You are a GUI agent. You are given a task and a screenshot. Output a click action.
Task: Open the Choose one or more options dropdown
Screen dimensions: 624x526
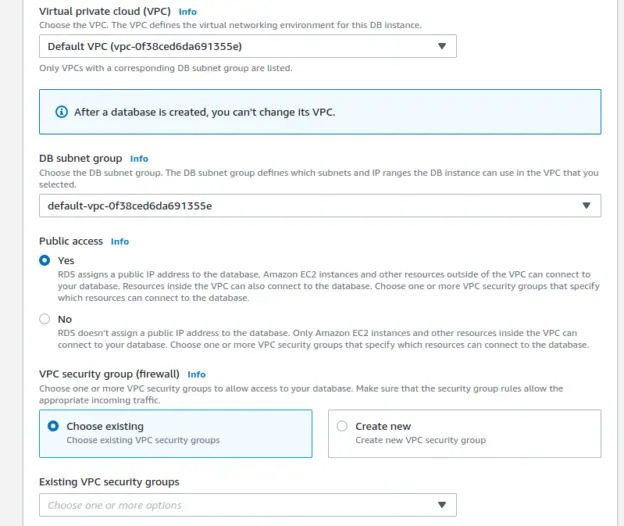tap(248, 505)
